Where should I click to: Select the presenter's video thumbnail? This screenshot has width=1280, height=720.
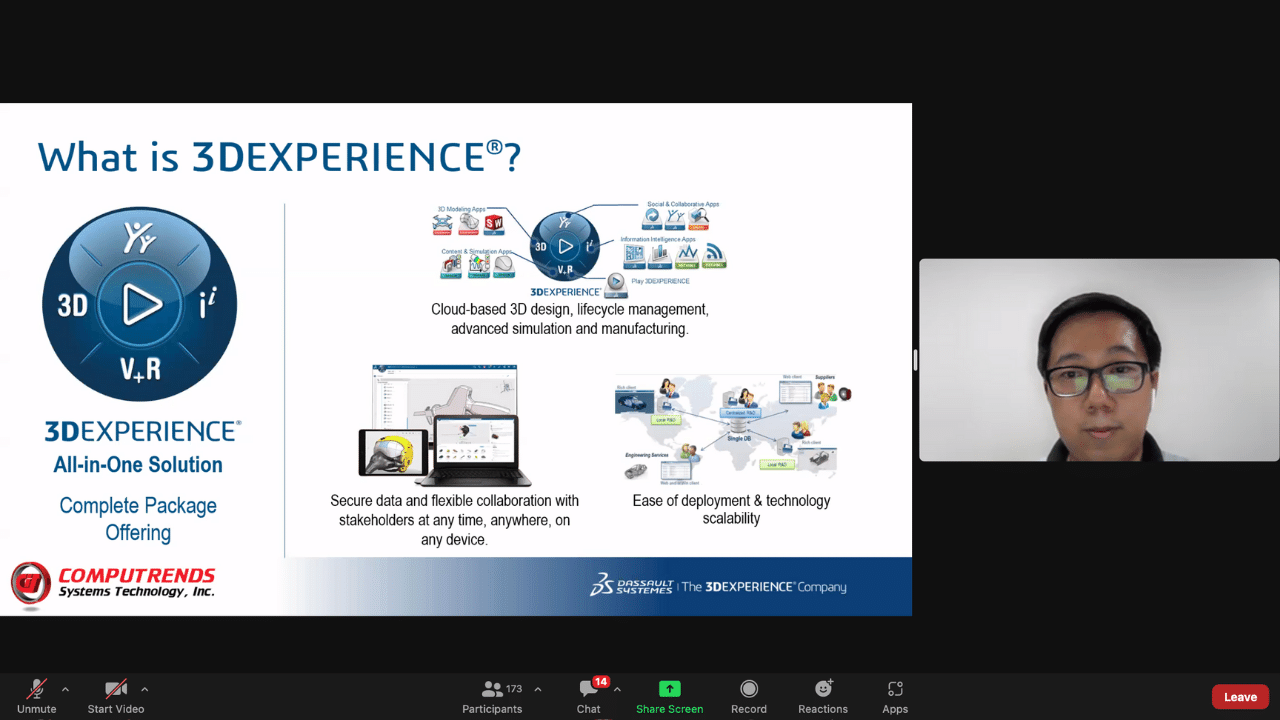coord(1098,360)
